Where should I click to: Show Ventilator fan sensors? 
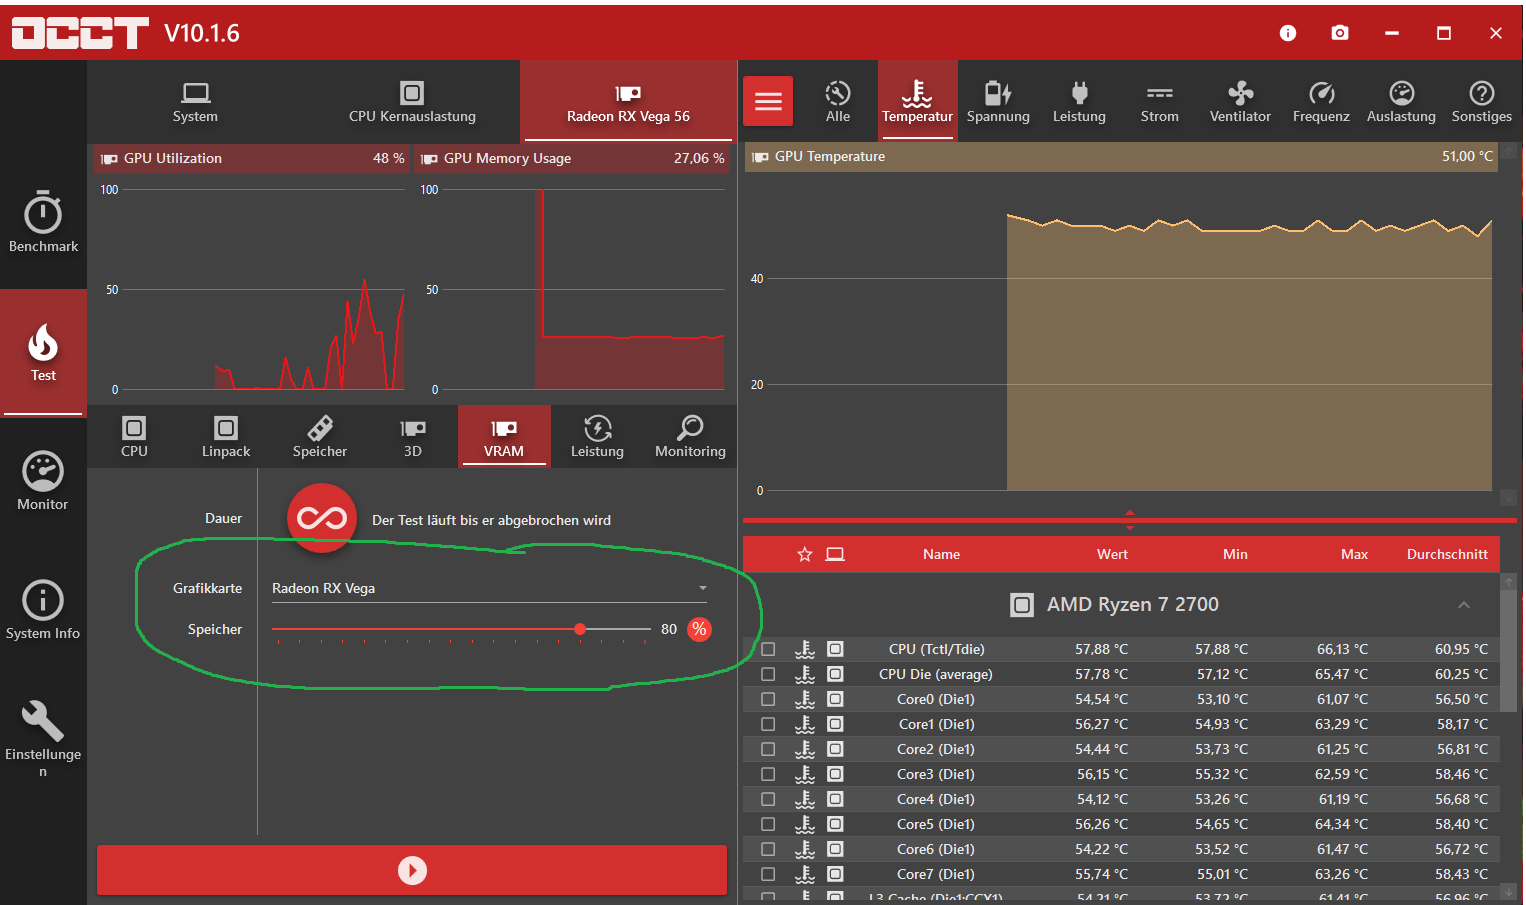coord(1240,102)
